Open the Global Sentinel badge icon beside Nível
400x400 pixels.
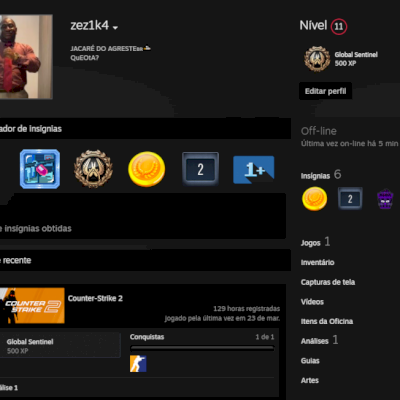click(317, 59)
